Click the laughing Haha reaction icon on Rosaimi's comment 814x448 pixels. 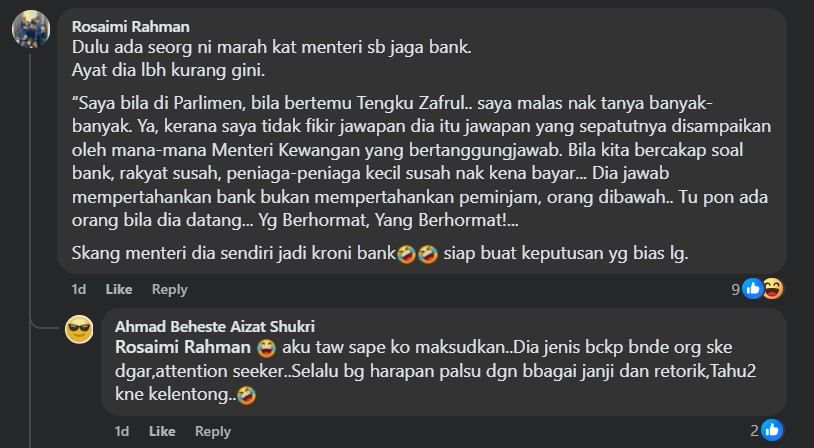tap(772, 289)
